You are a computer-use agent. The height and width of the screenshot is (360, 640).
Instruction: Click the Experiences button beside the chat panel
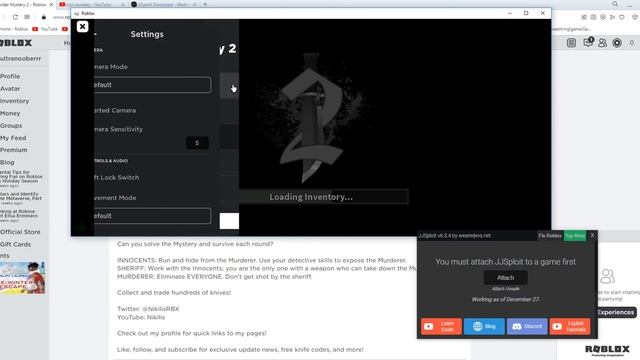tap(616, 312)
